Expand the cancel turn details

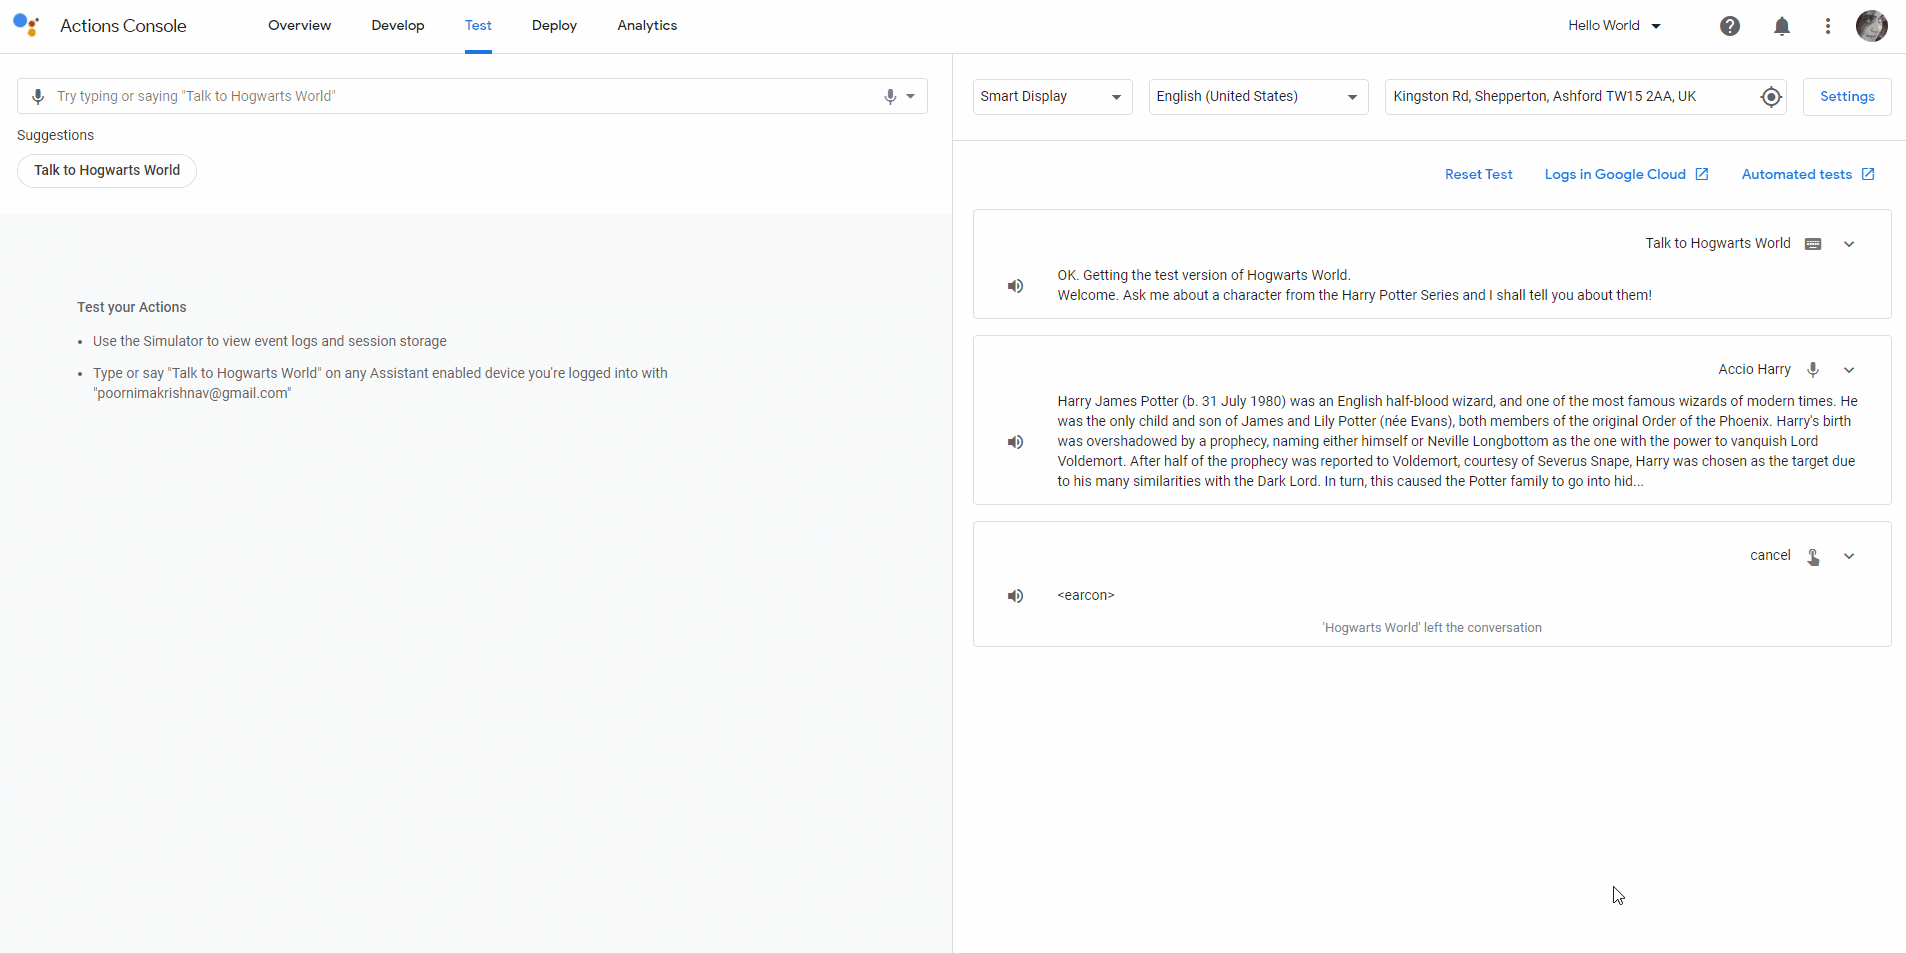[x=1849, y=556]
